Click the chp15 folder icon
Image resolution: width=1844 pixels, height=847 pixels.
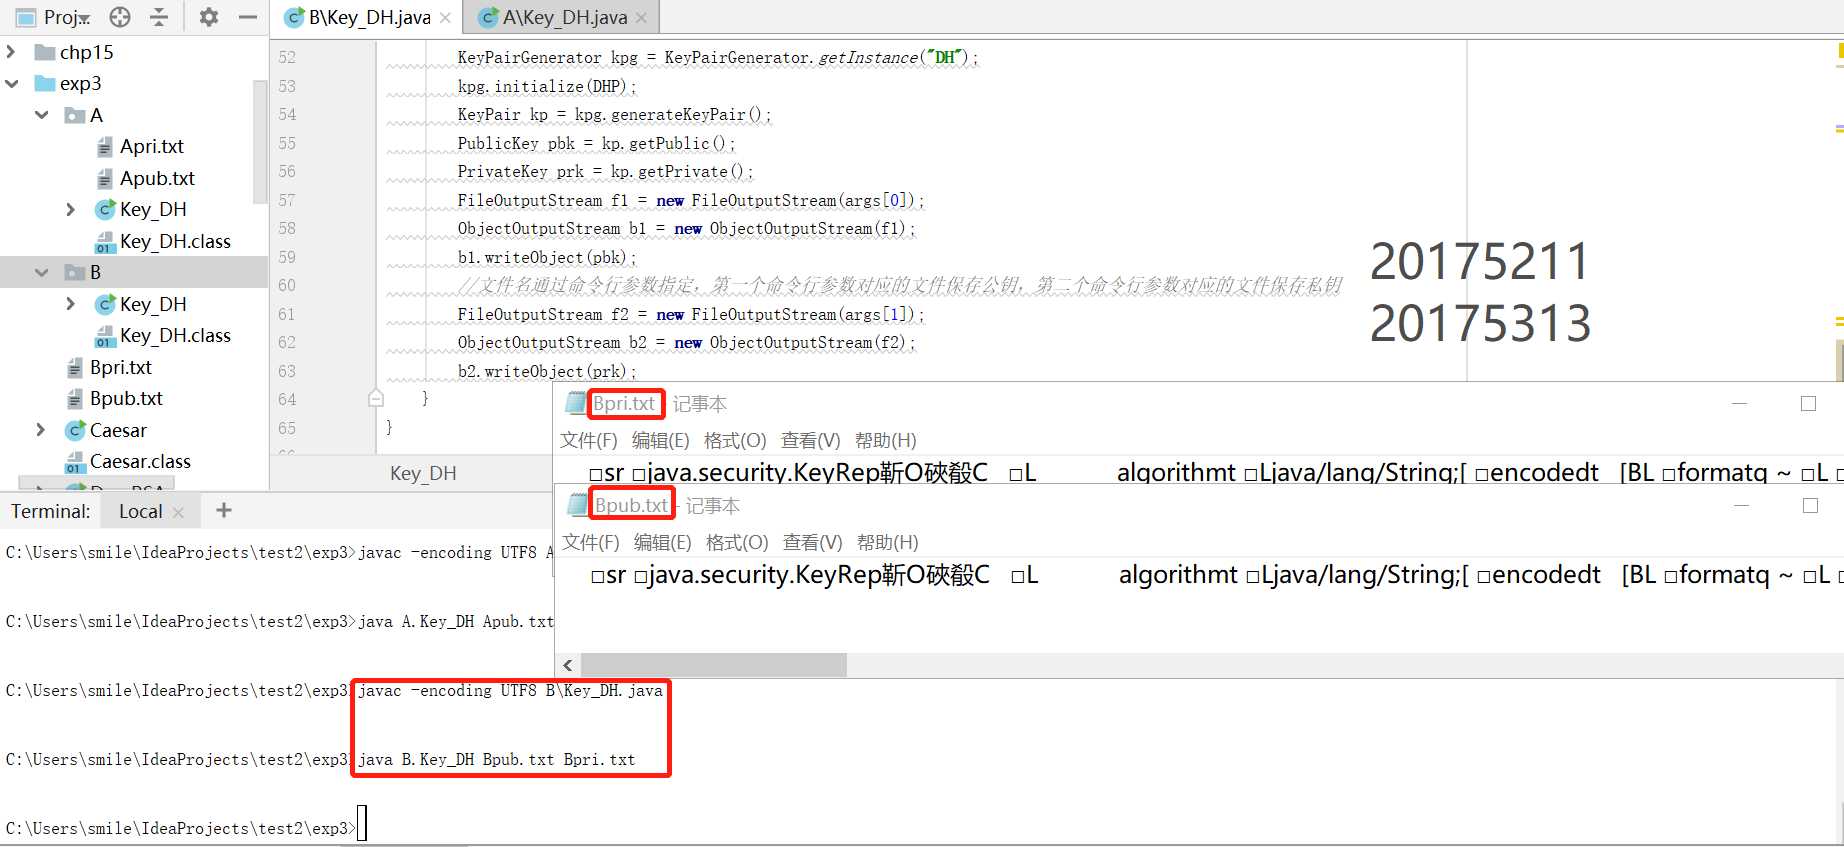tap(44, 52)
